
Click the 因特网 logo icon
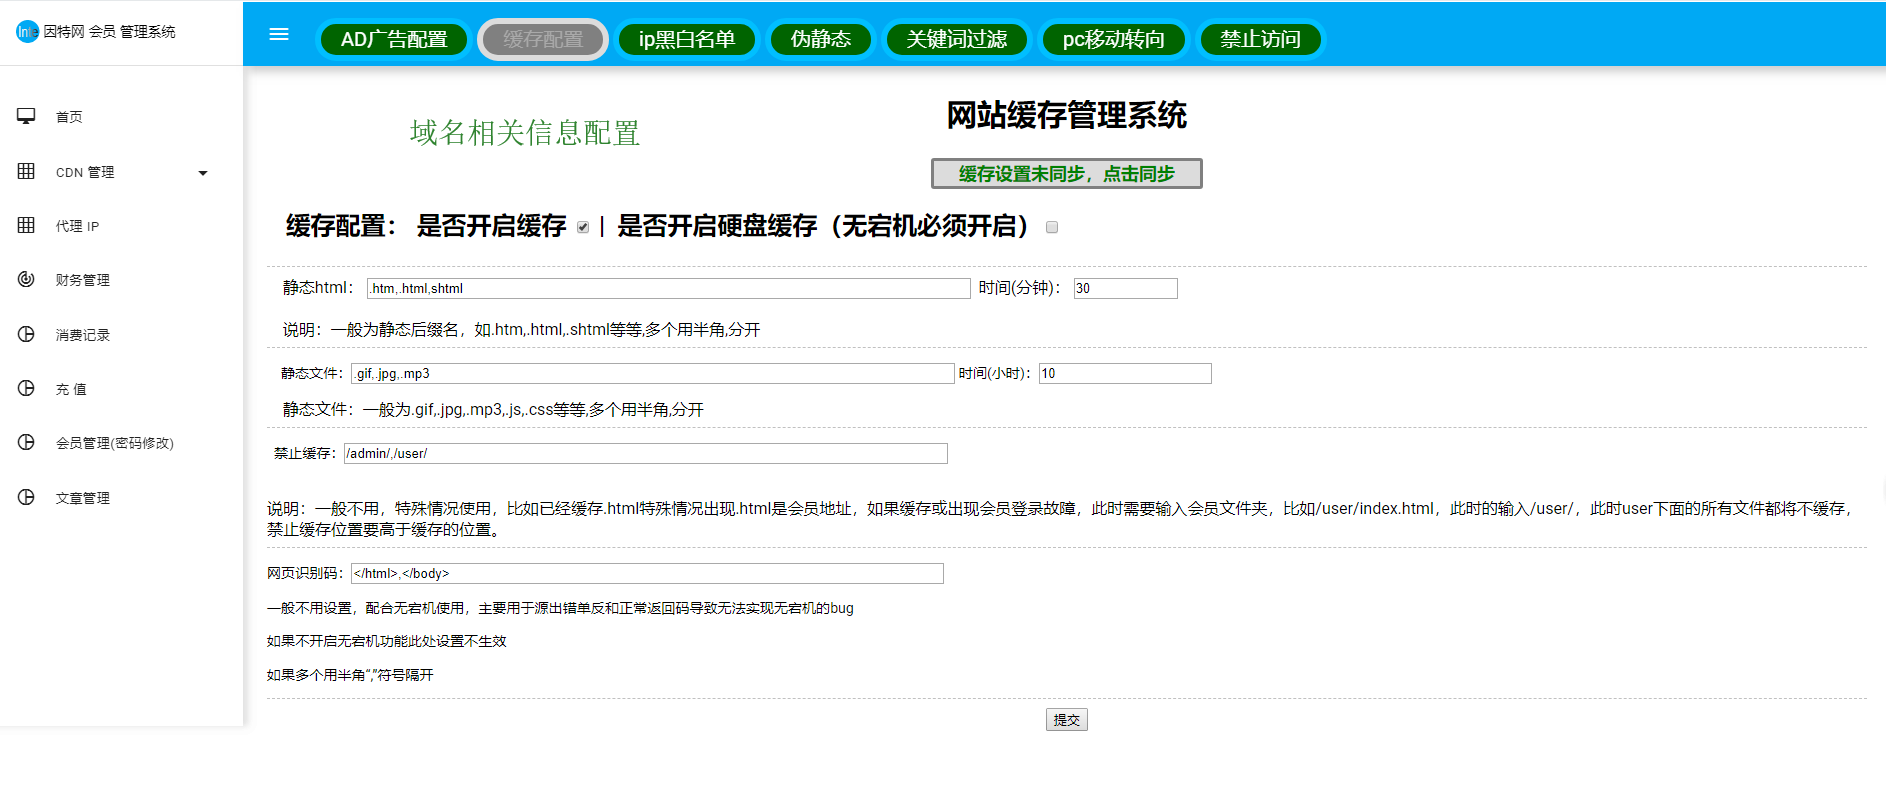(27, 32)
